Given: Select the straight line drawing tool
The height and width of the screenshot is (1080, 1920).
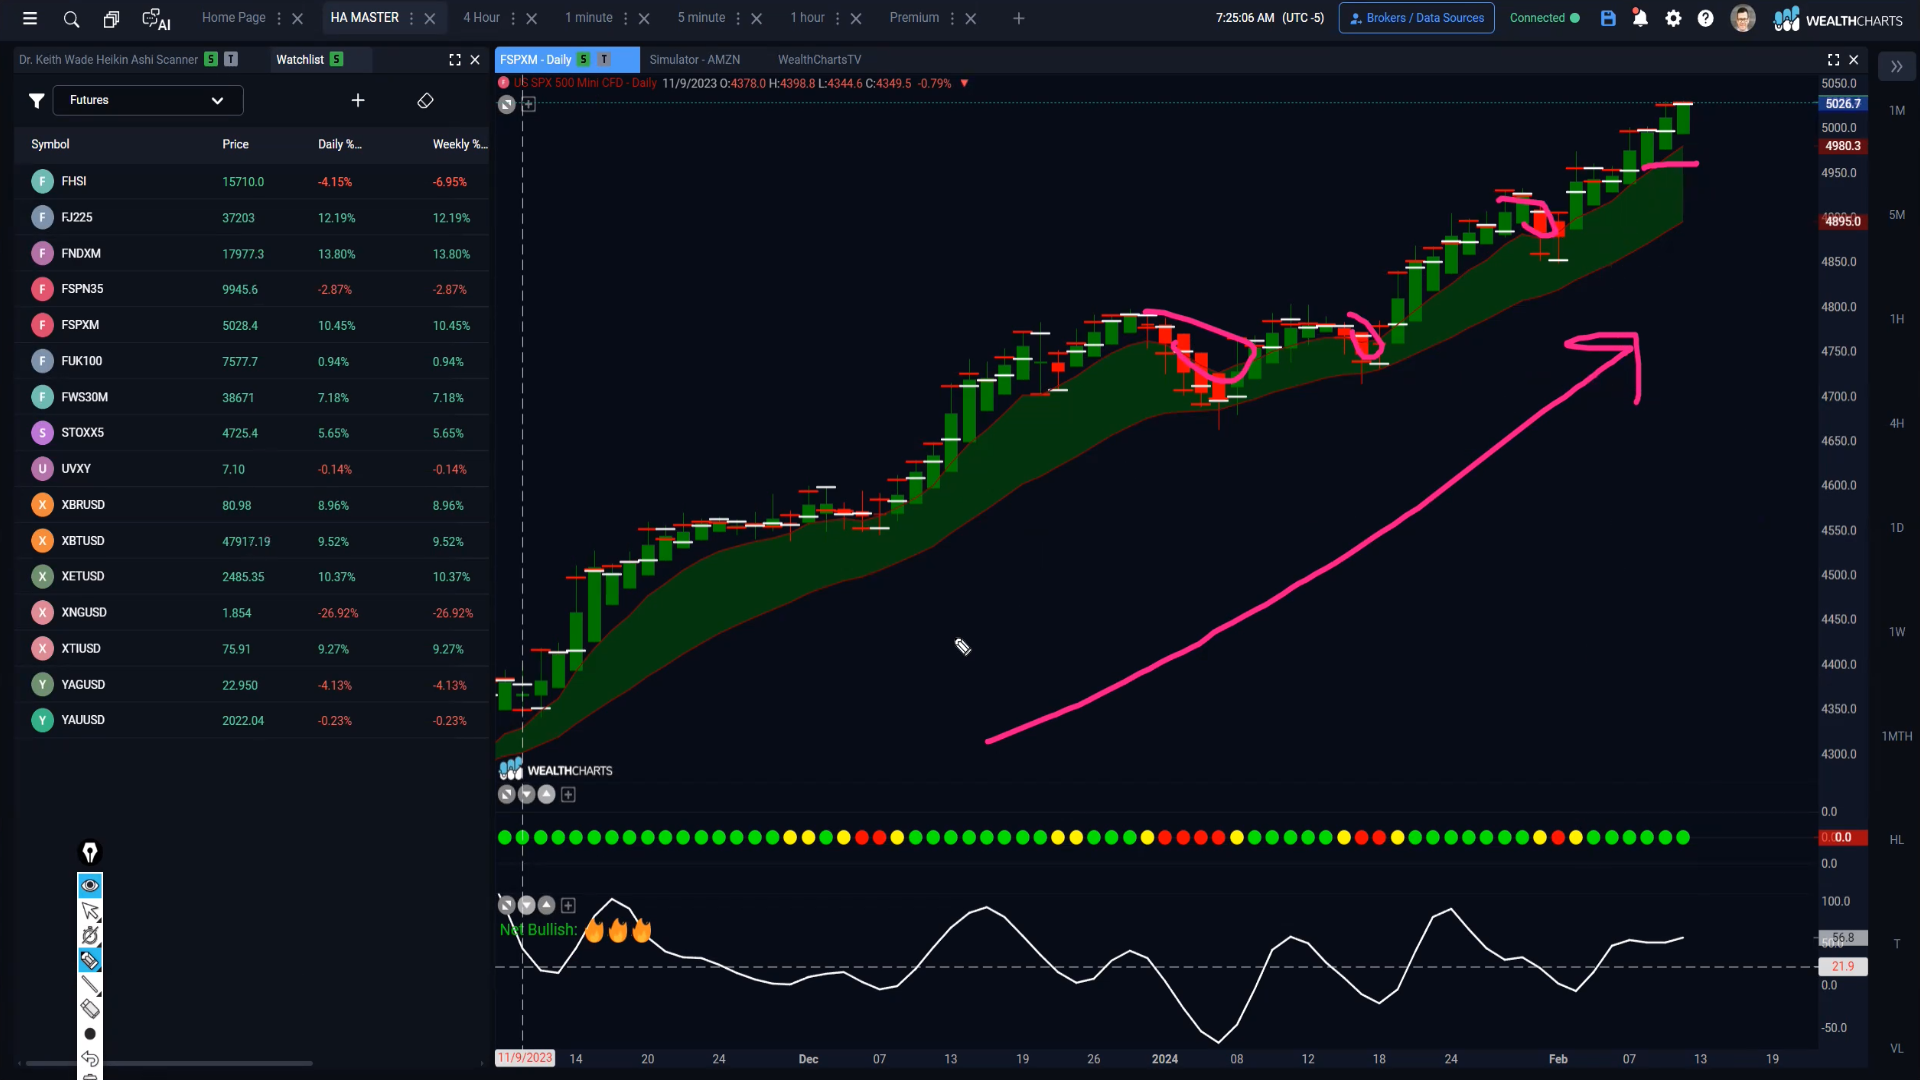Looking at the screenshot, I should [x=90, y=985].
